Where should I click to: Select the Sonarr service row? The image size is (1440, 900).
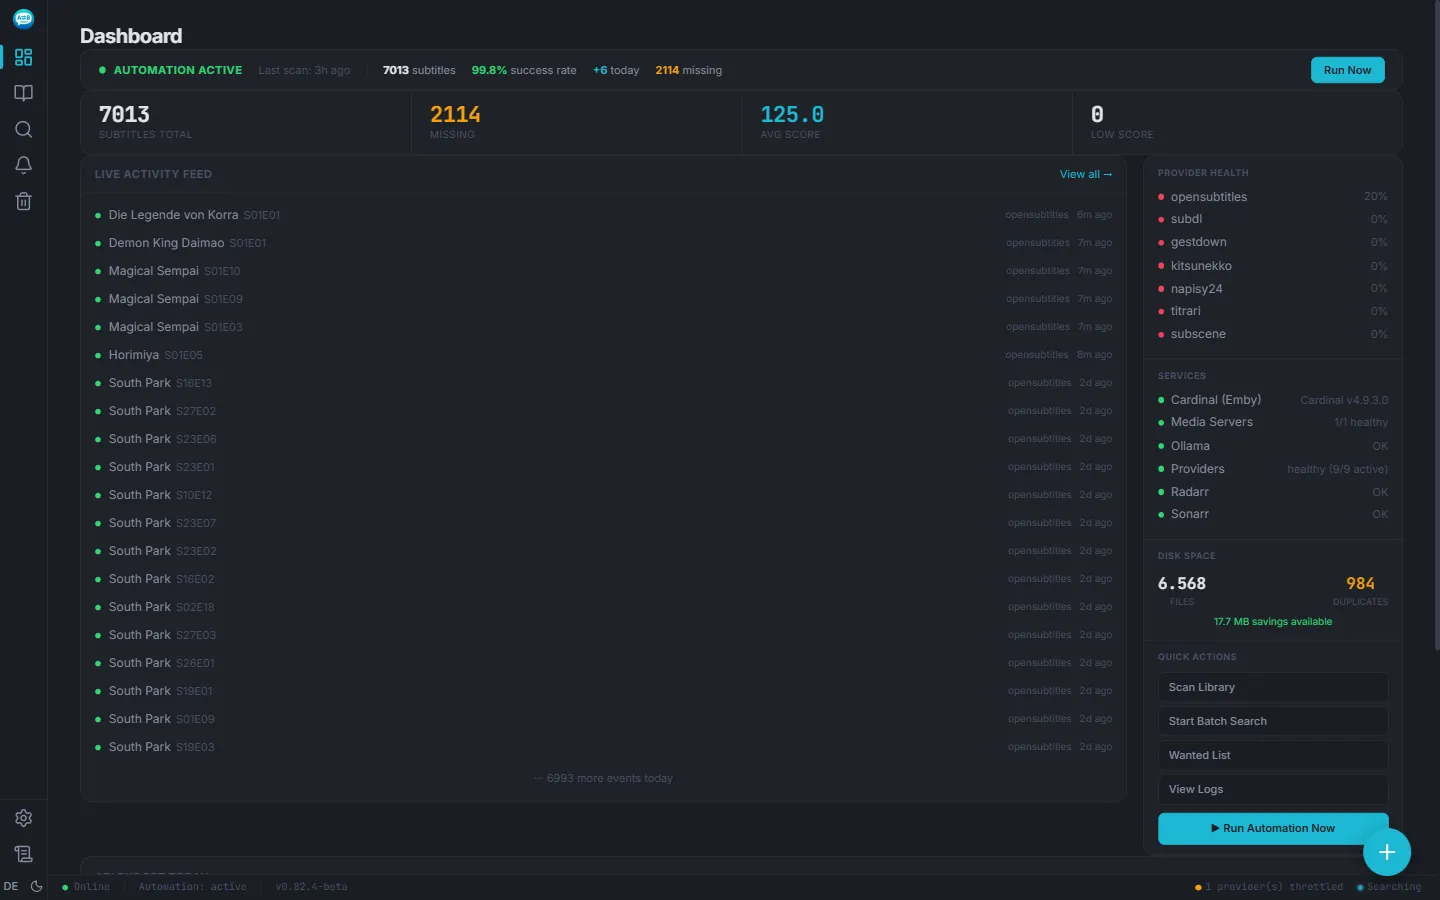click(x=1273, y=514)
